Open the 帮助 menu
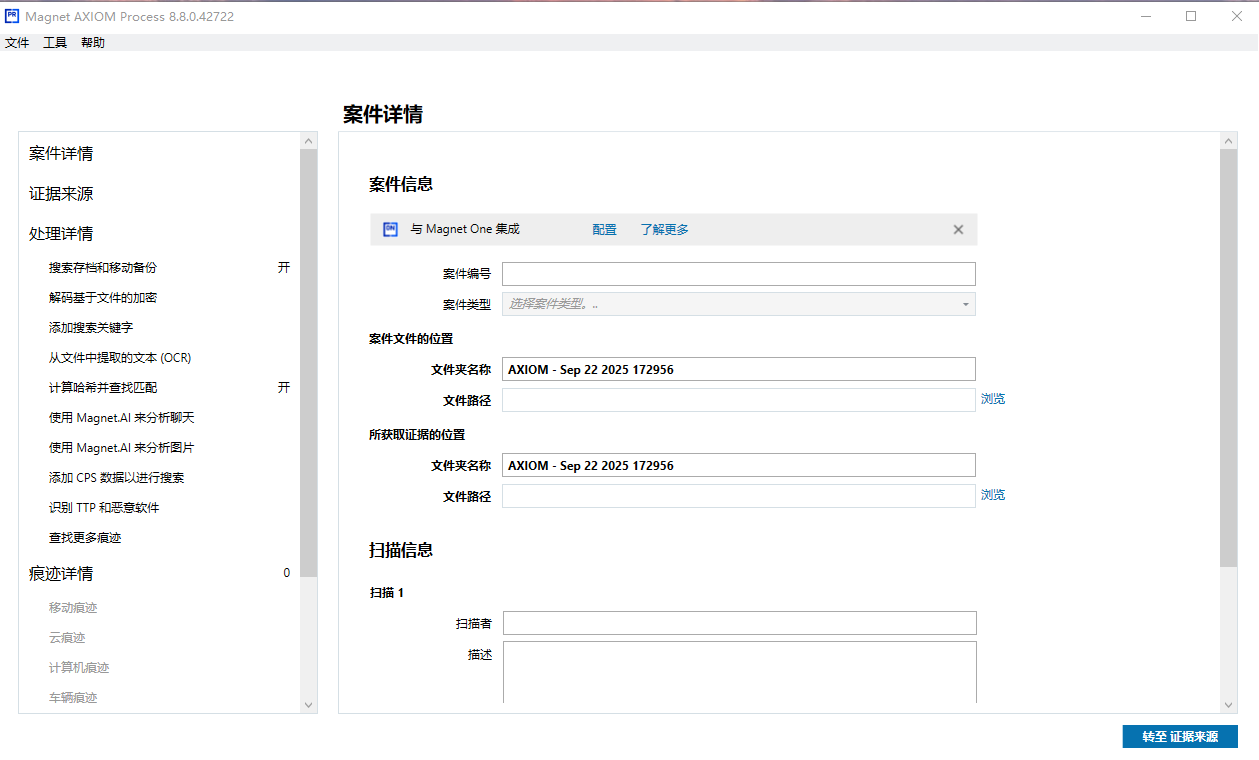The width and height of the screenshot is (1259, 760). coord(93,43)
